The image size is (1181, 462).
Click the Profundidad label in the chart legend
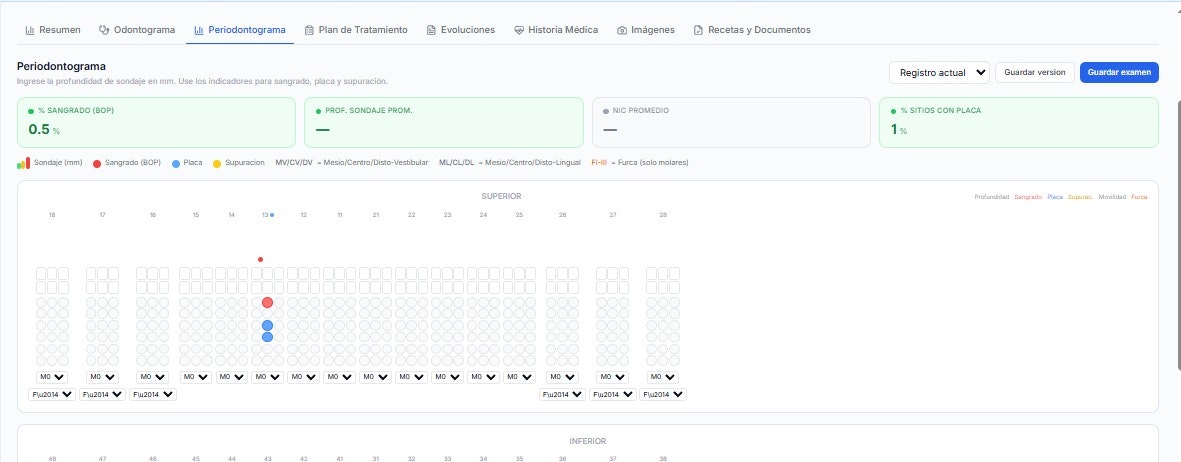point(992,197)
